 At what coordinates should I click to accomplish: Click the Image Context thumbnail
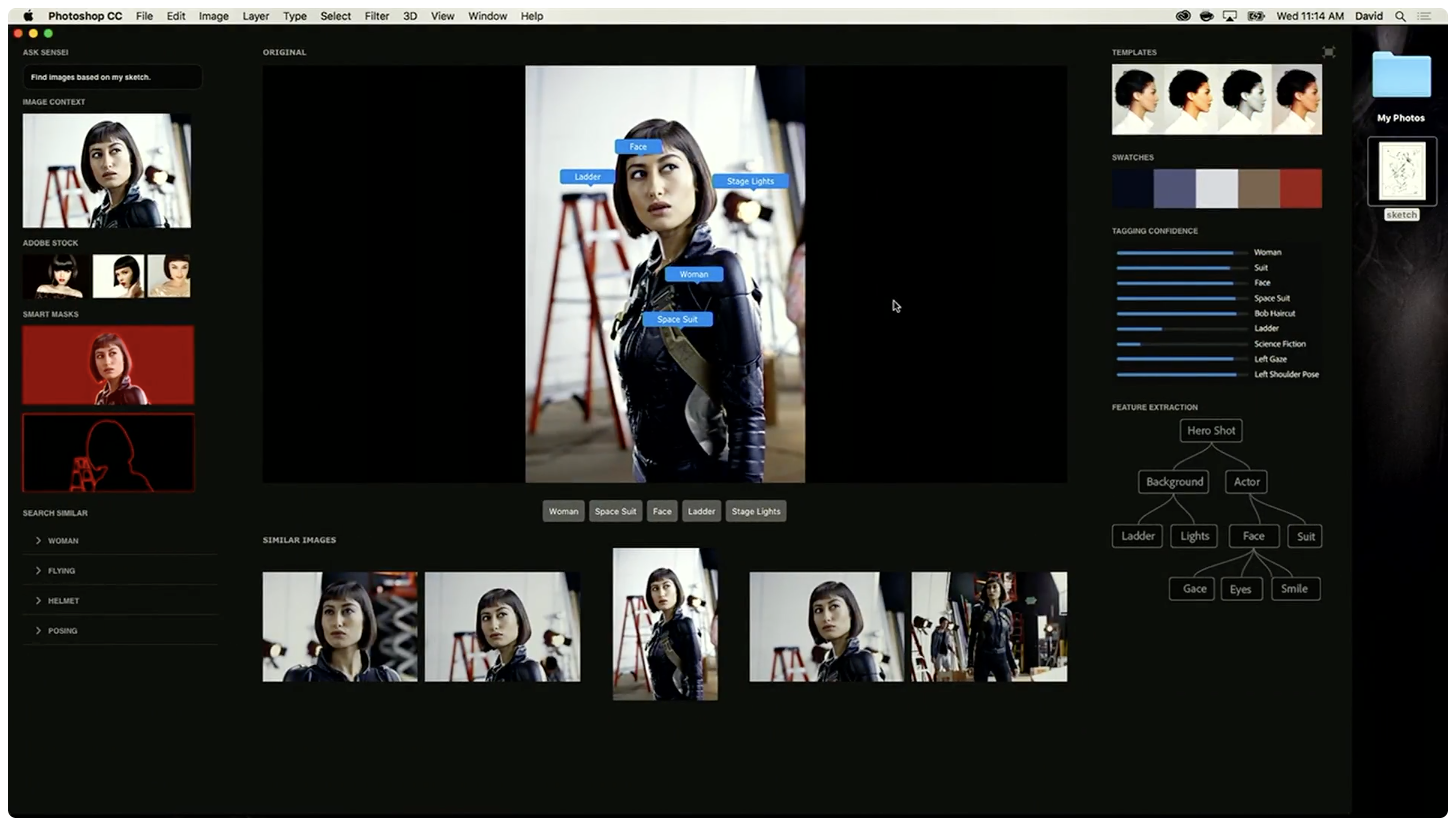(107, 171)
